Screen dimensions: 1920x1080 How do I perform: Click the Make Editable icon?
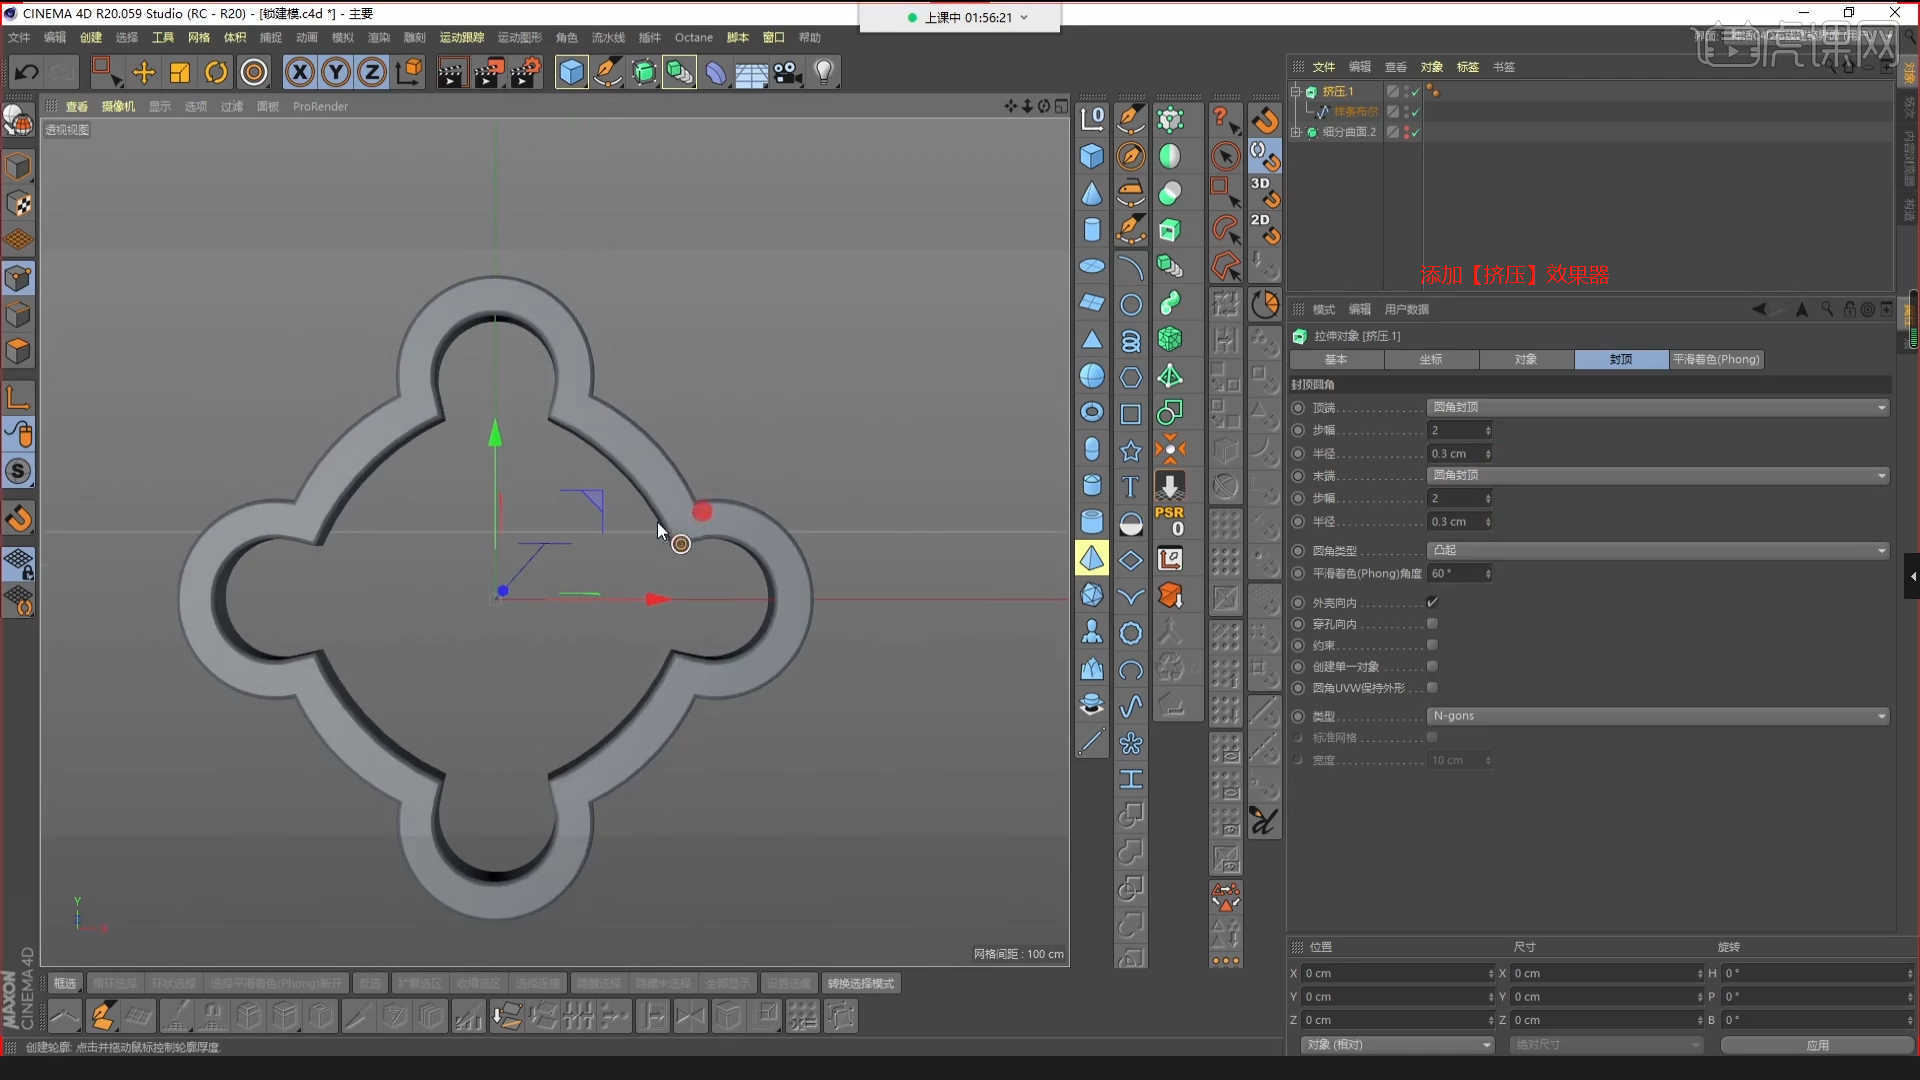18,120
